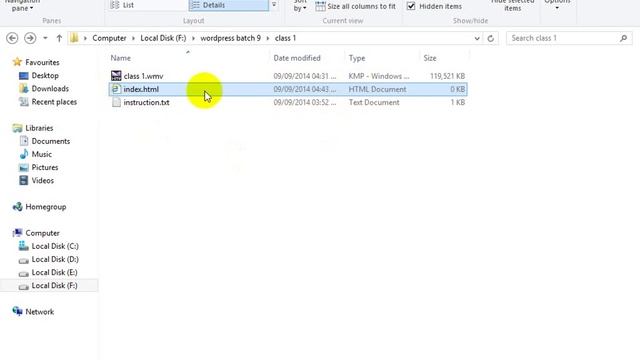Screen dimensions: 640x360
Task: Select the index.html file icon
Action: [x=116, y=89]
